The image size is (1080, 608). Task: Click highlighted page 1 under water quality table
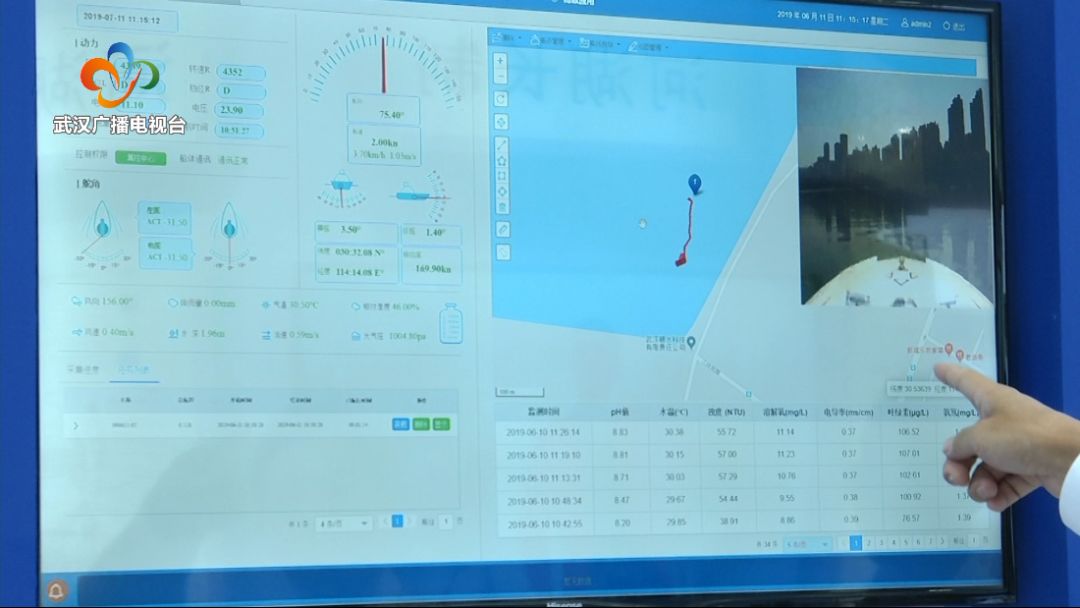(x=856, y=543)
